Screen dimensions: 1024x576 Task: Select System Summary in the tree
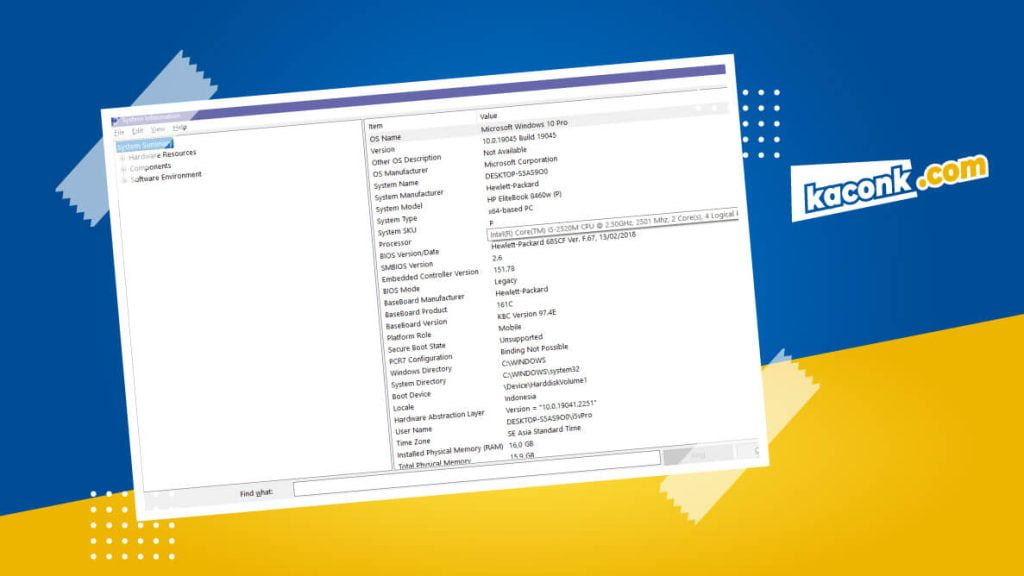tap(144, 145)
